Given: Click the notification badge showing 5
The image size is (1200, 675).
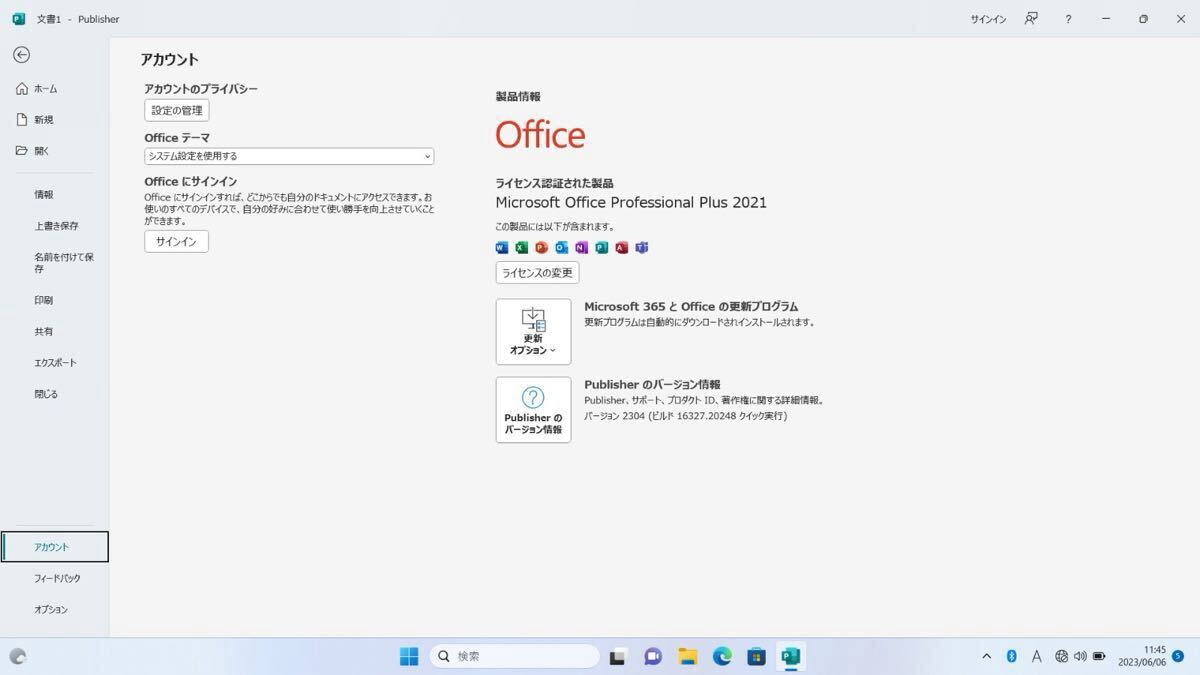Looking at the screenshot, I should (1178, 656).
